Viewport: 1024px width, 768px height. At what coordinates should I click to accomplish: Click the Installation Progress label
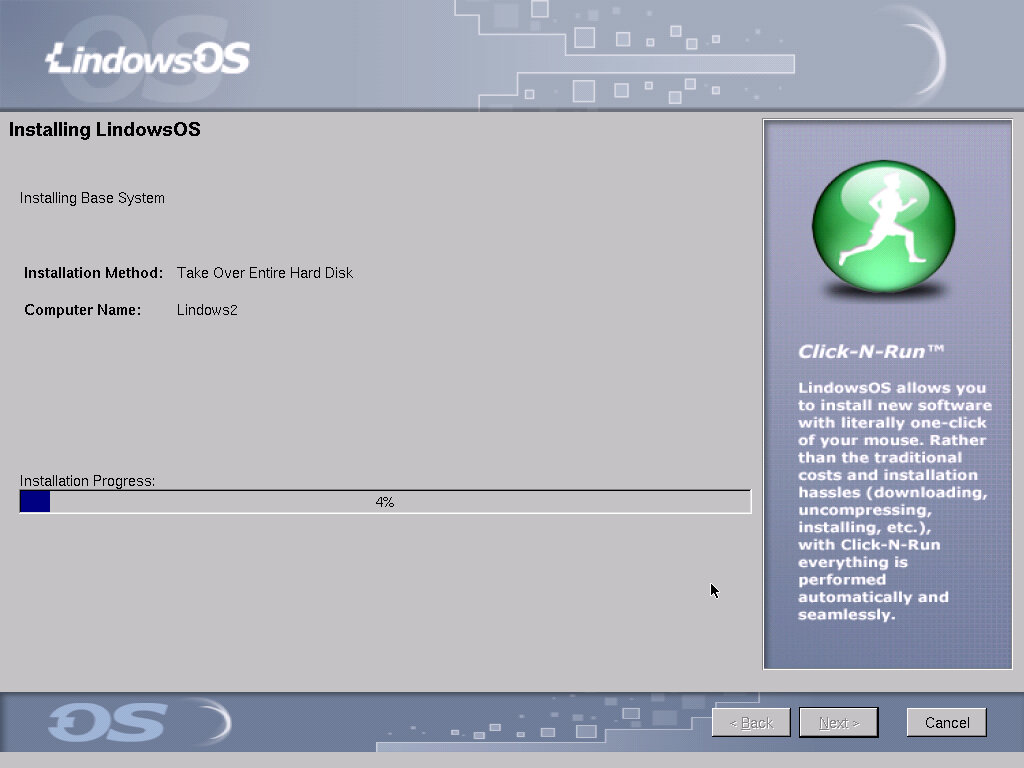(88, 481)
